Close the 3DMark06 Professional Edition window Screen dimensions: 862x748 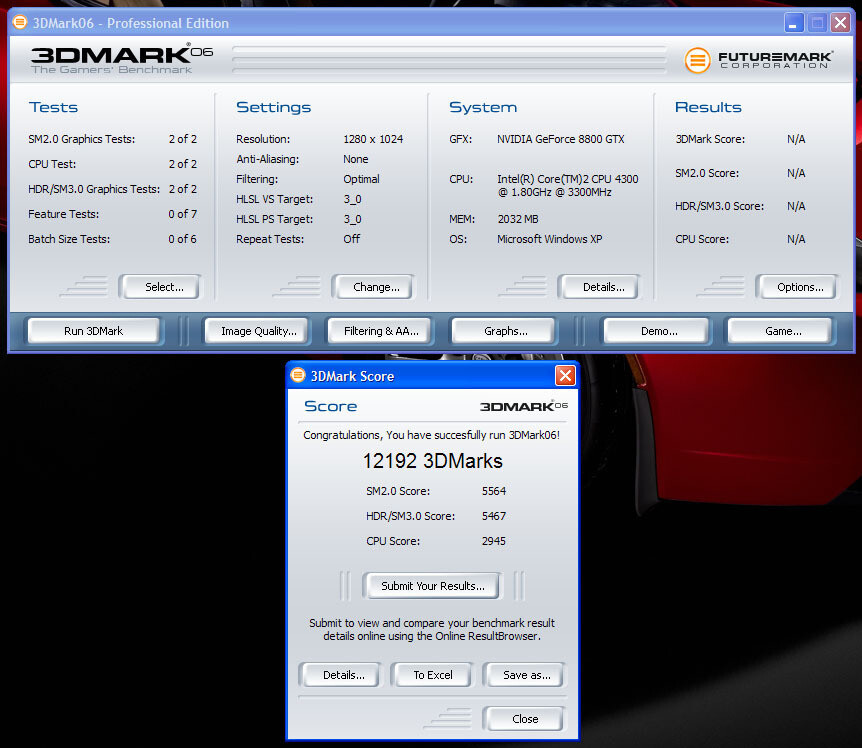(x=840, y=23)
